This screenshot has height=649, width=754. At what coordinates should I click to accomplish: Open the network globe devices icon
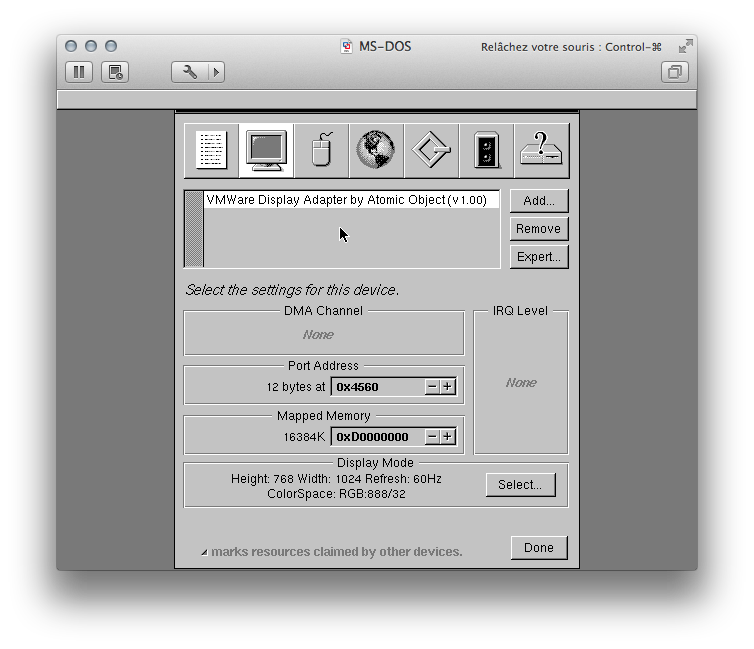(x=377, y=150)
